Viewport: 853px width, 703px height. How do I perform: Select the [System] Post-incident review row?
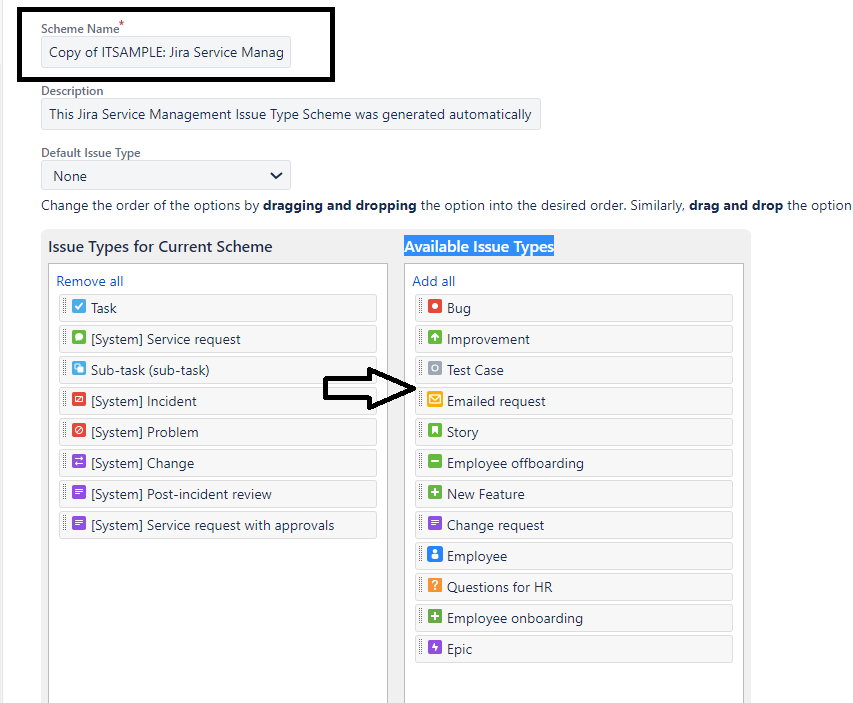218,495
